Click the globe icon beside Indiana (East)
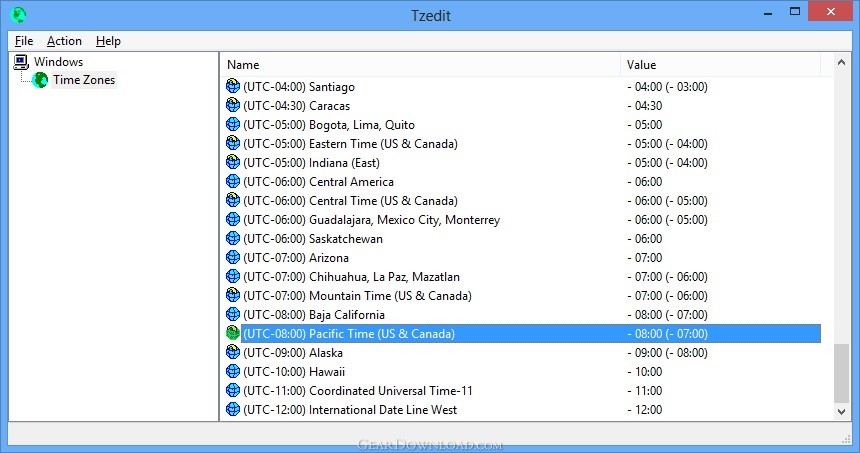This screenshot has height=453, width=860. click(x=233, y=162)
